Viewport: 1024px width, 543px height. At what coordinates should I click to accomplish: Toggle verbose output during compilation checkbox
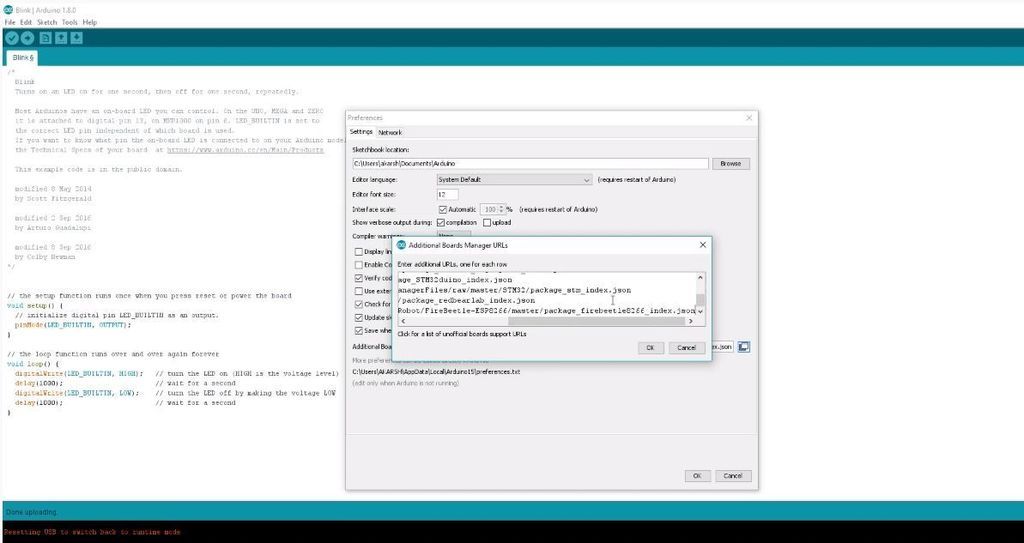click(441, 223)
